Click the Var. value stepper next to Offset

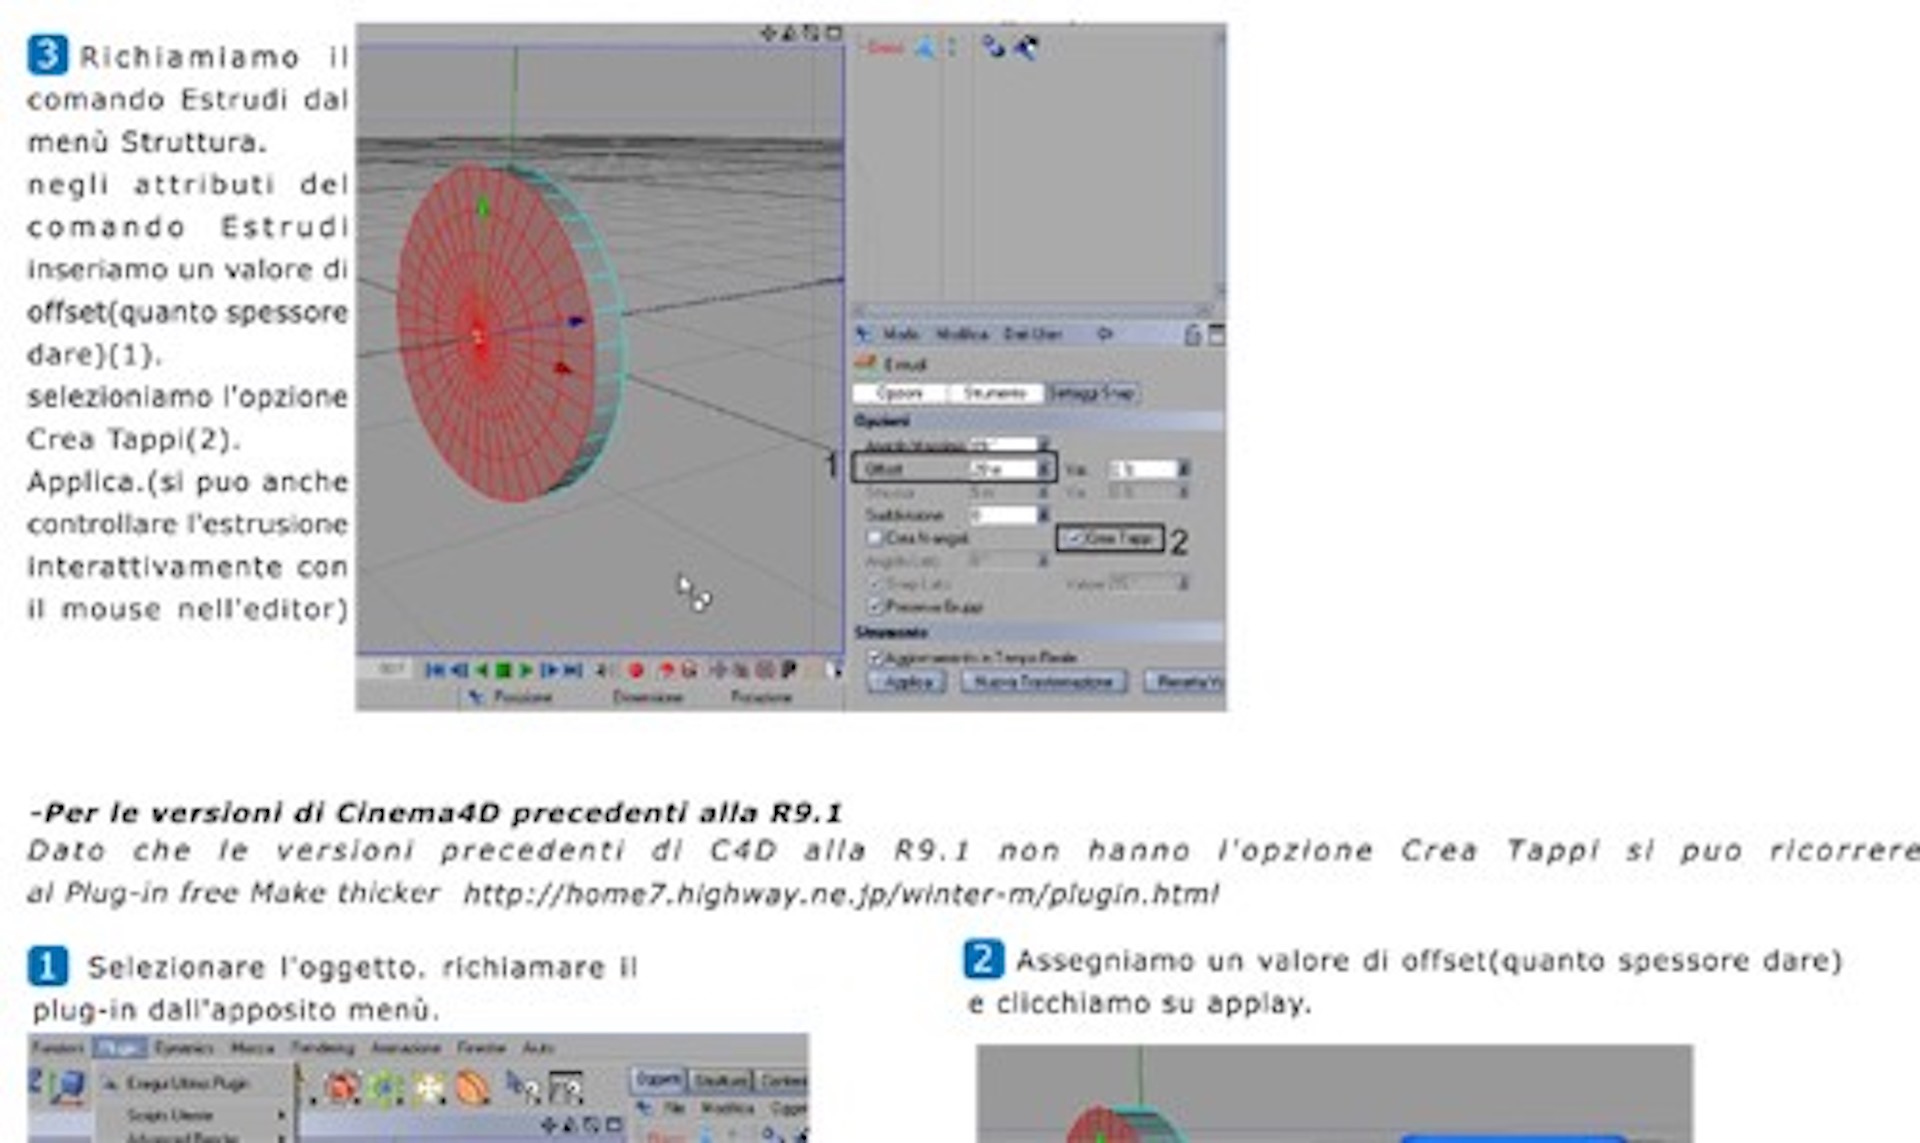click(1184, 468)
